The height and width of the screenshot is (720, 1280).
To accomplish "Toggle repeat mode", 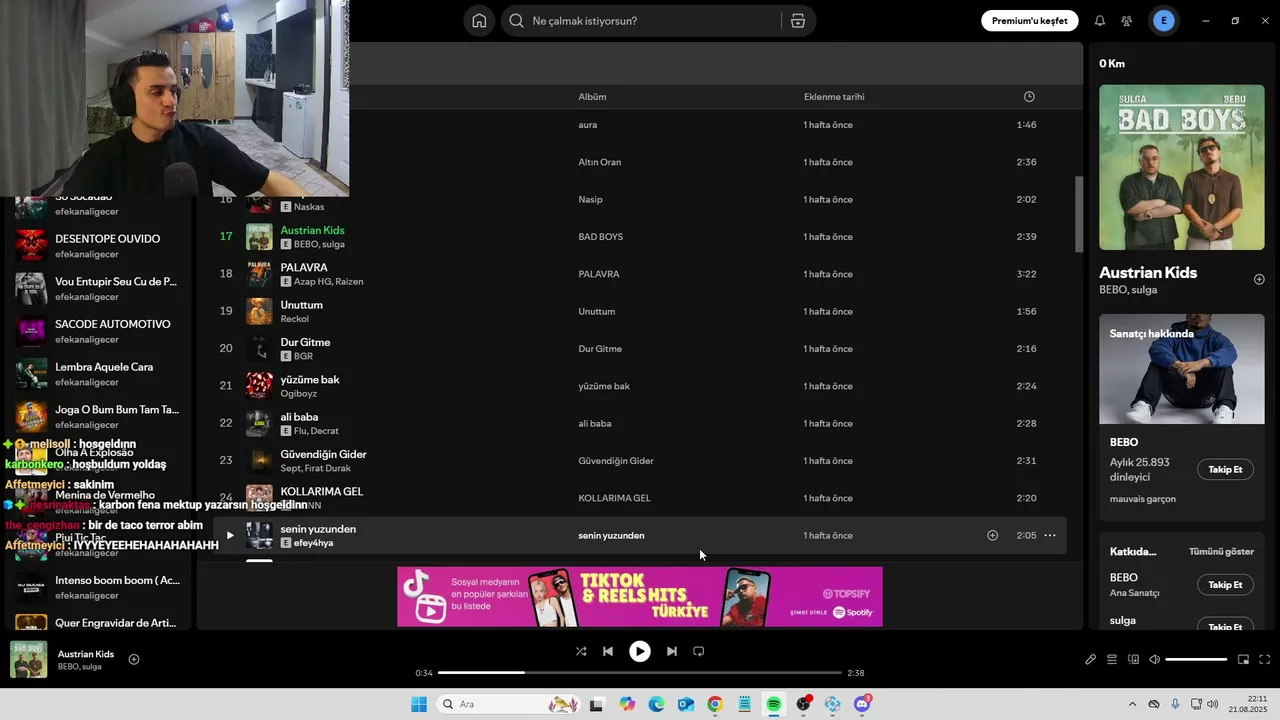I will (x=699, y=651).
